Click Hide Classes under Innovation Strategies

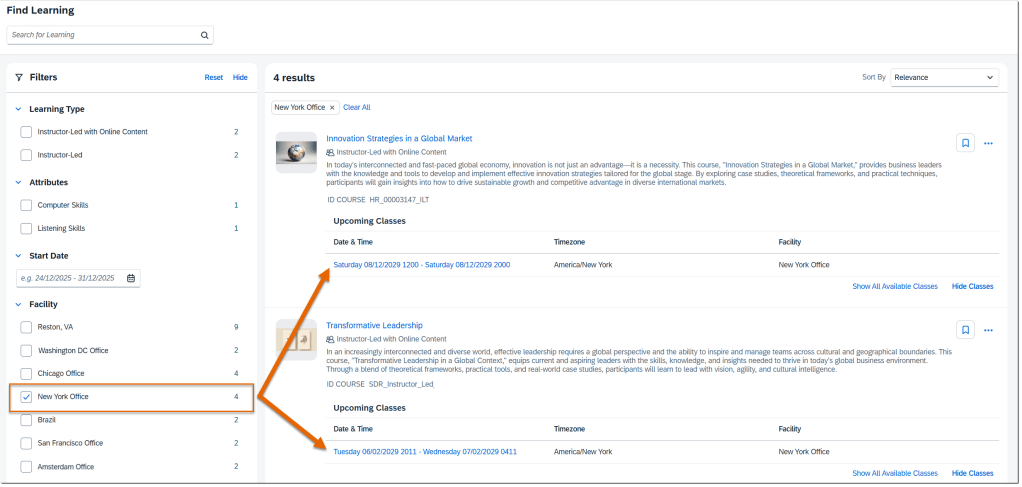pos(972,286)
